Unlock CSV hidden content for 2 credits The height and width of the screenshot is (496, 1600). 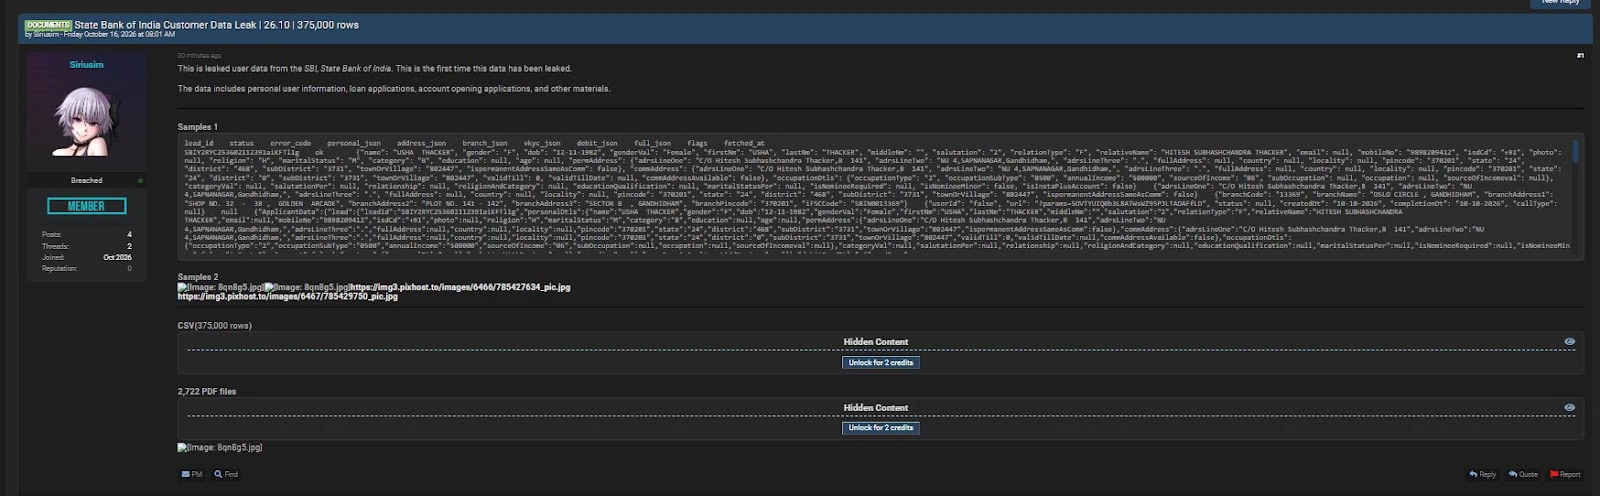(x=880, y=363)
